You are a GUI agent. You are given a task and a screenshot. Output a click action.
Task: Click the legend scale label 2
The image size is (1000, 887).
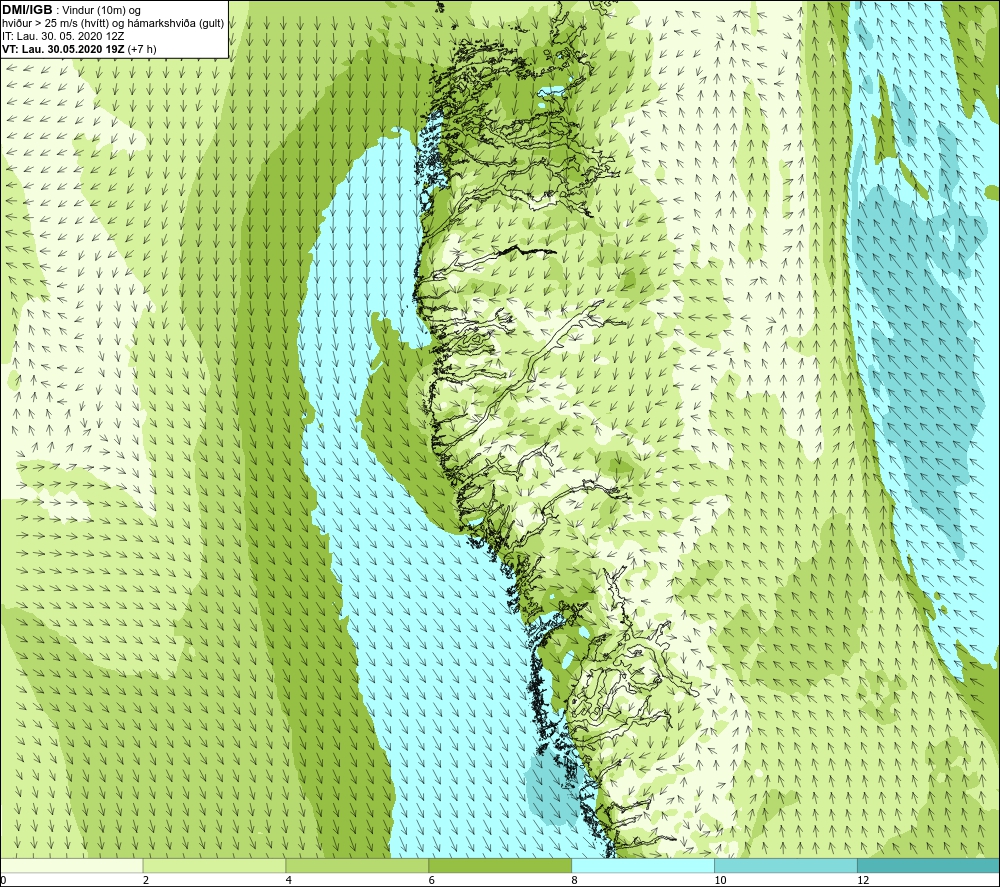[x=146, y=880]
